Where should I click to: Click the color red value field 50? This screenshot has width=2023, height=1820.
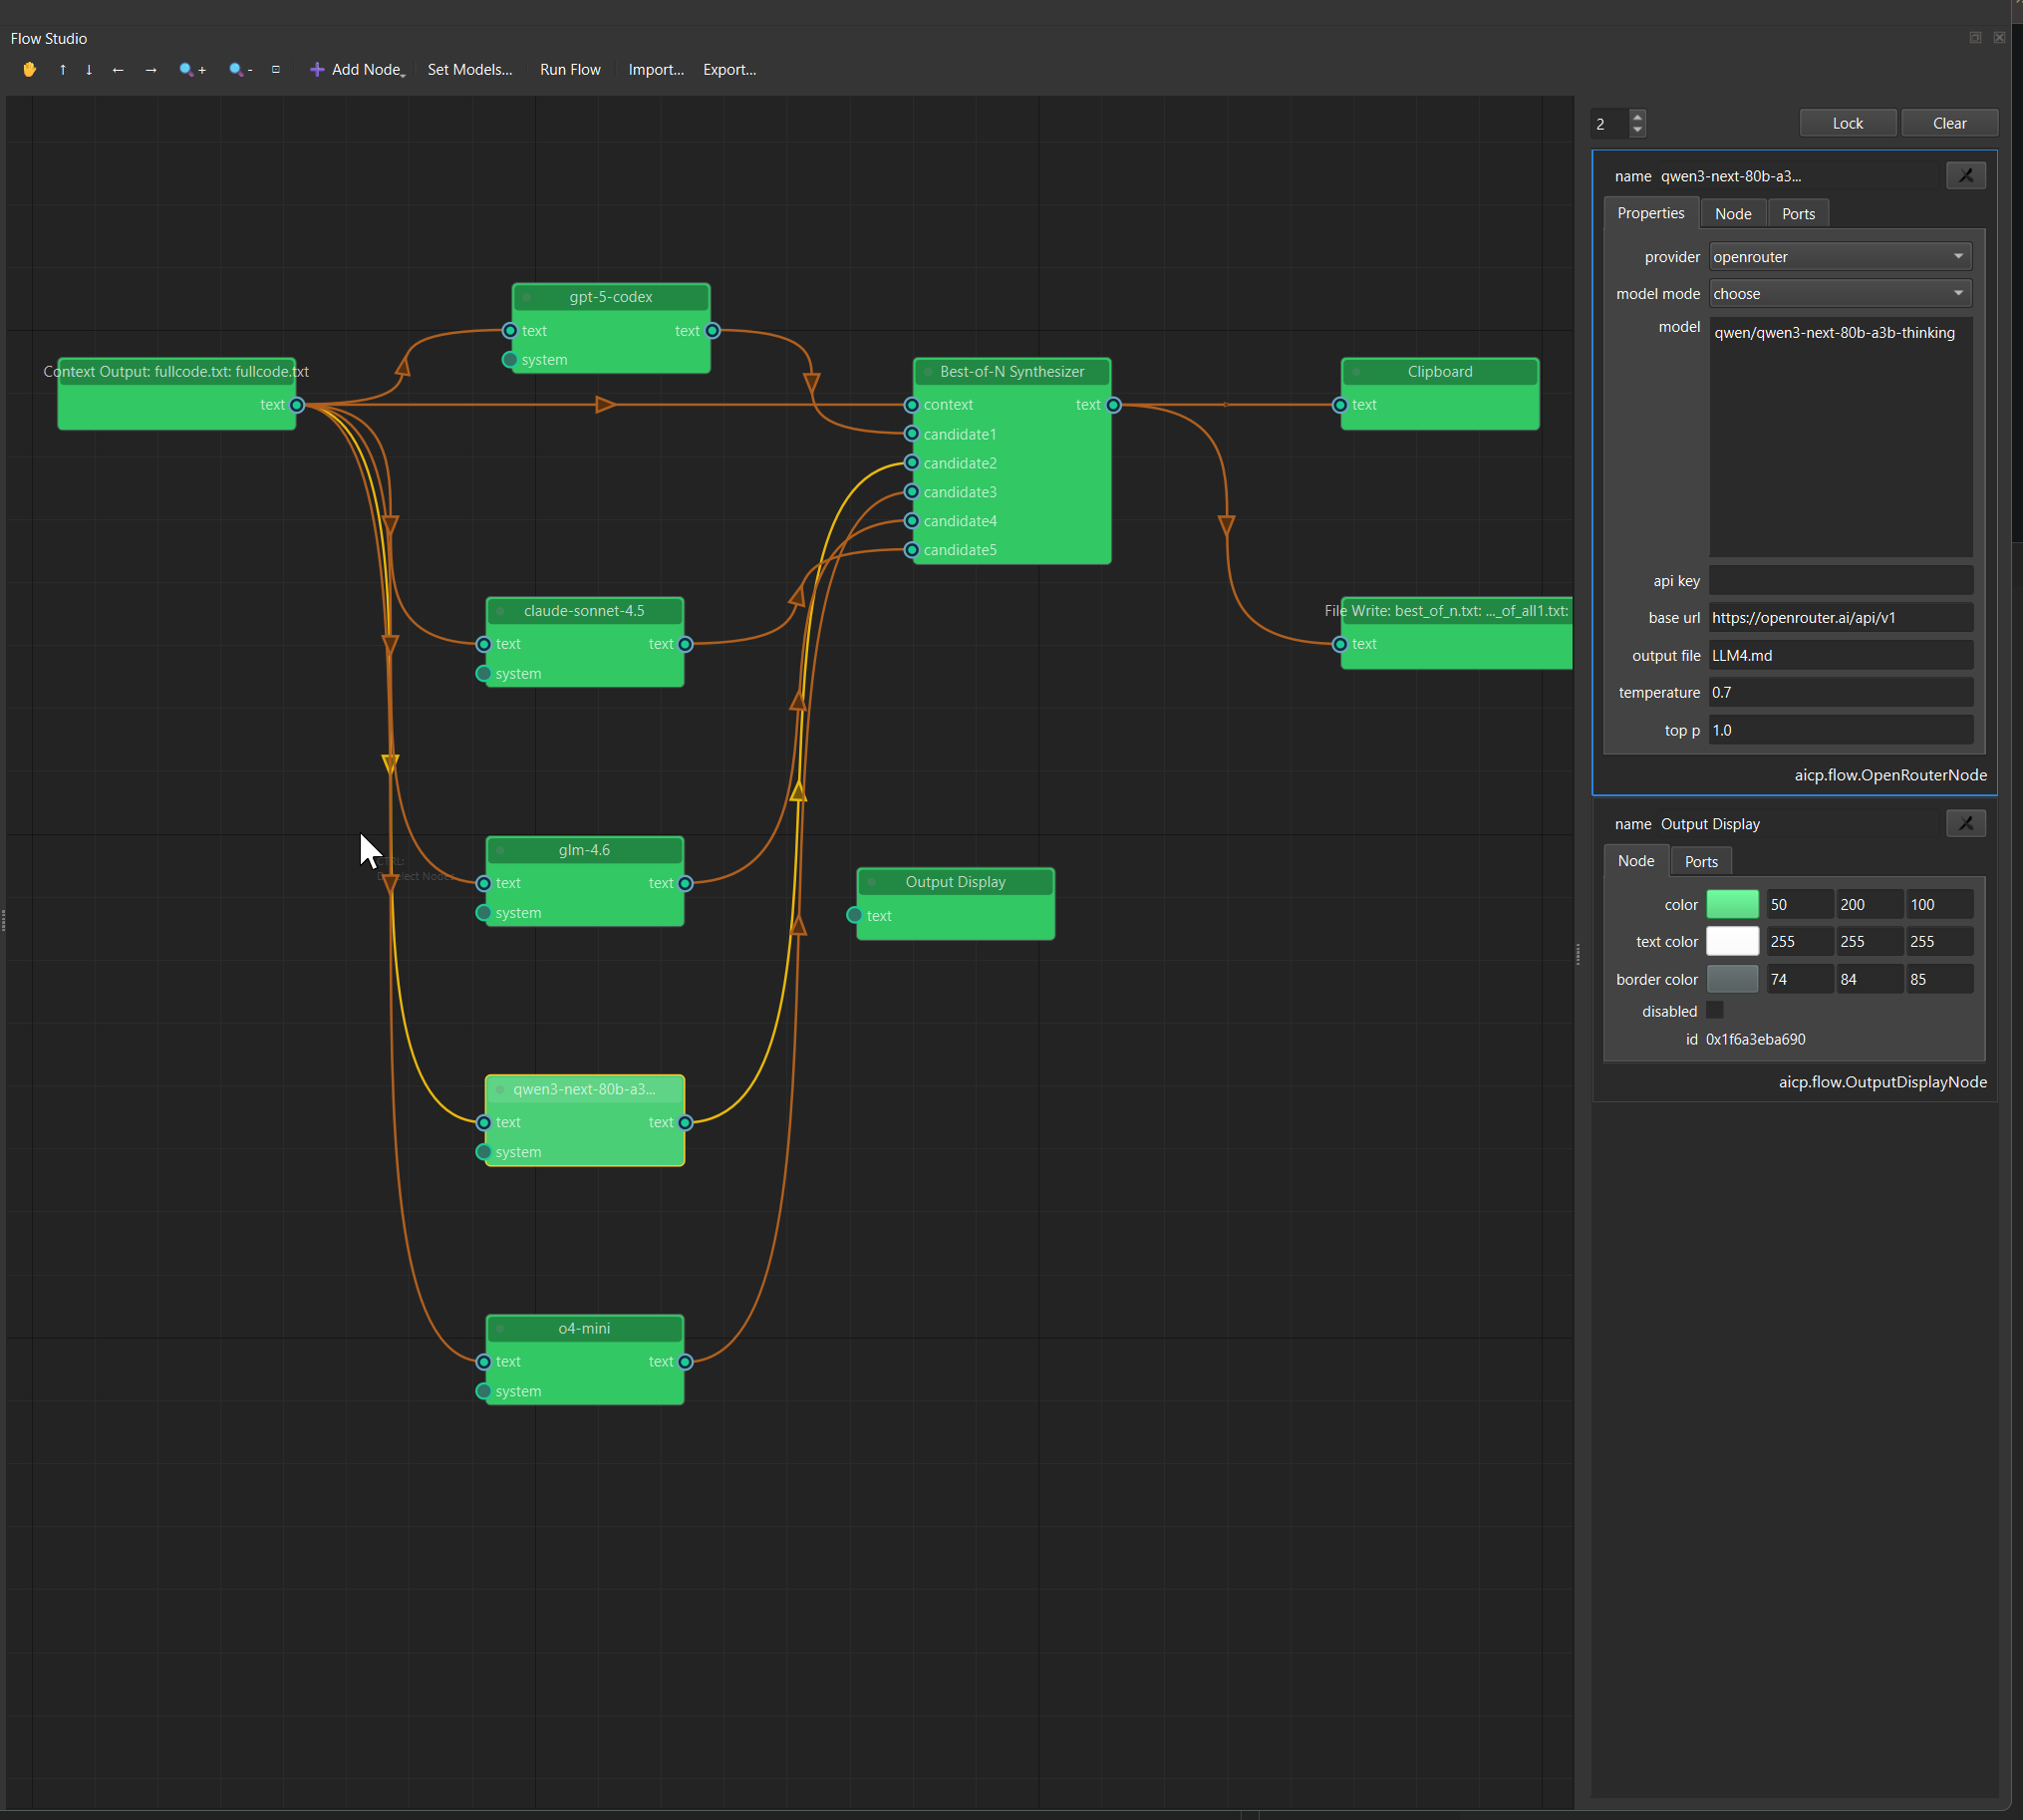[x=1799, y=905]
